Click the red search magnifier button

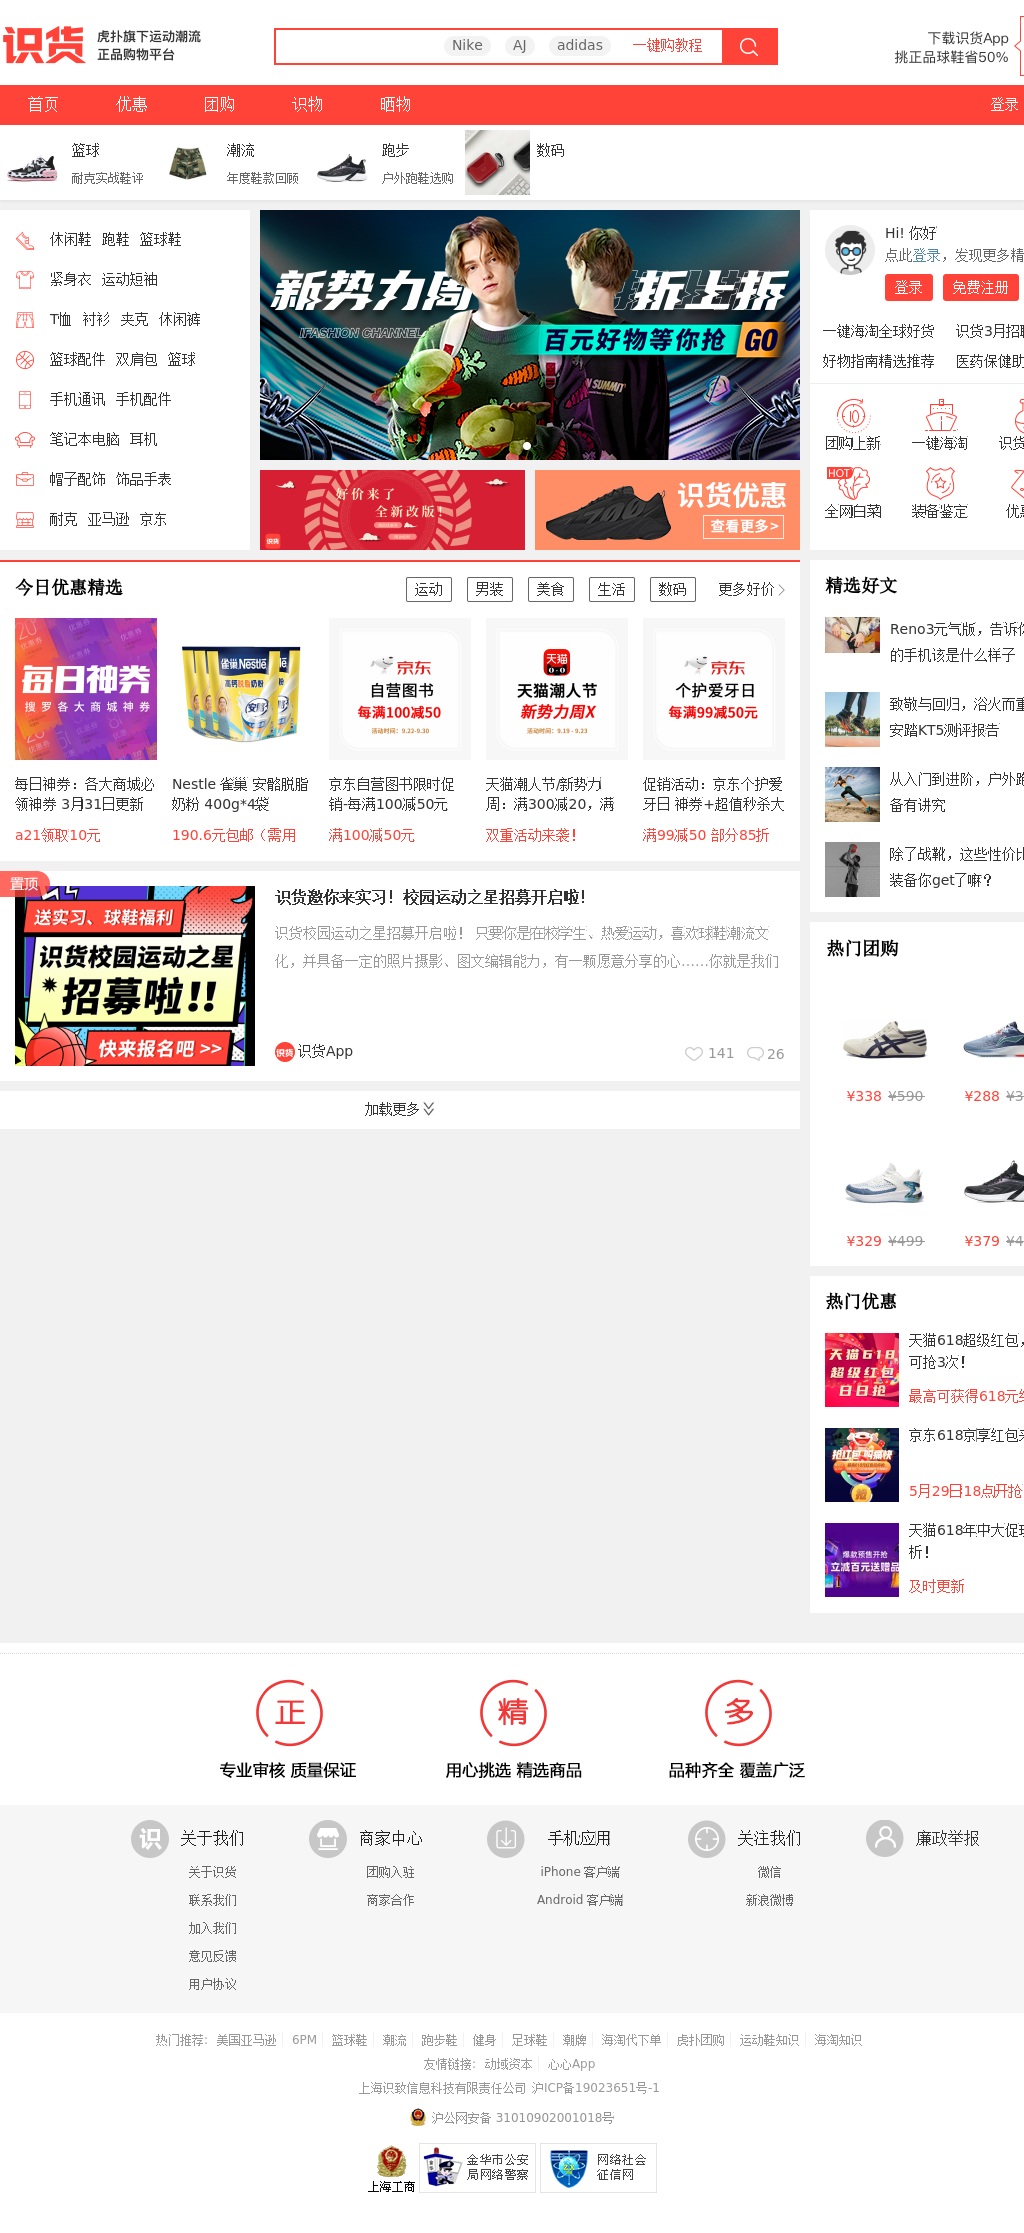(x=749, y=46)
